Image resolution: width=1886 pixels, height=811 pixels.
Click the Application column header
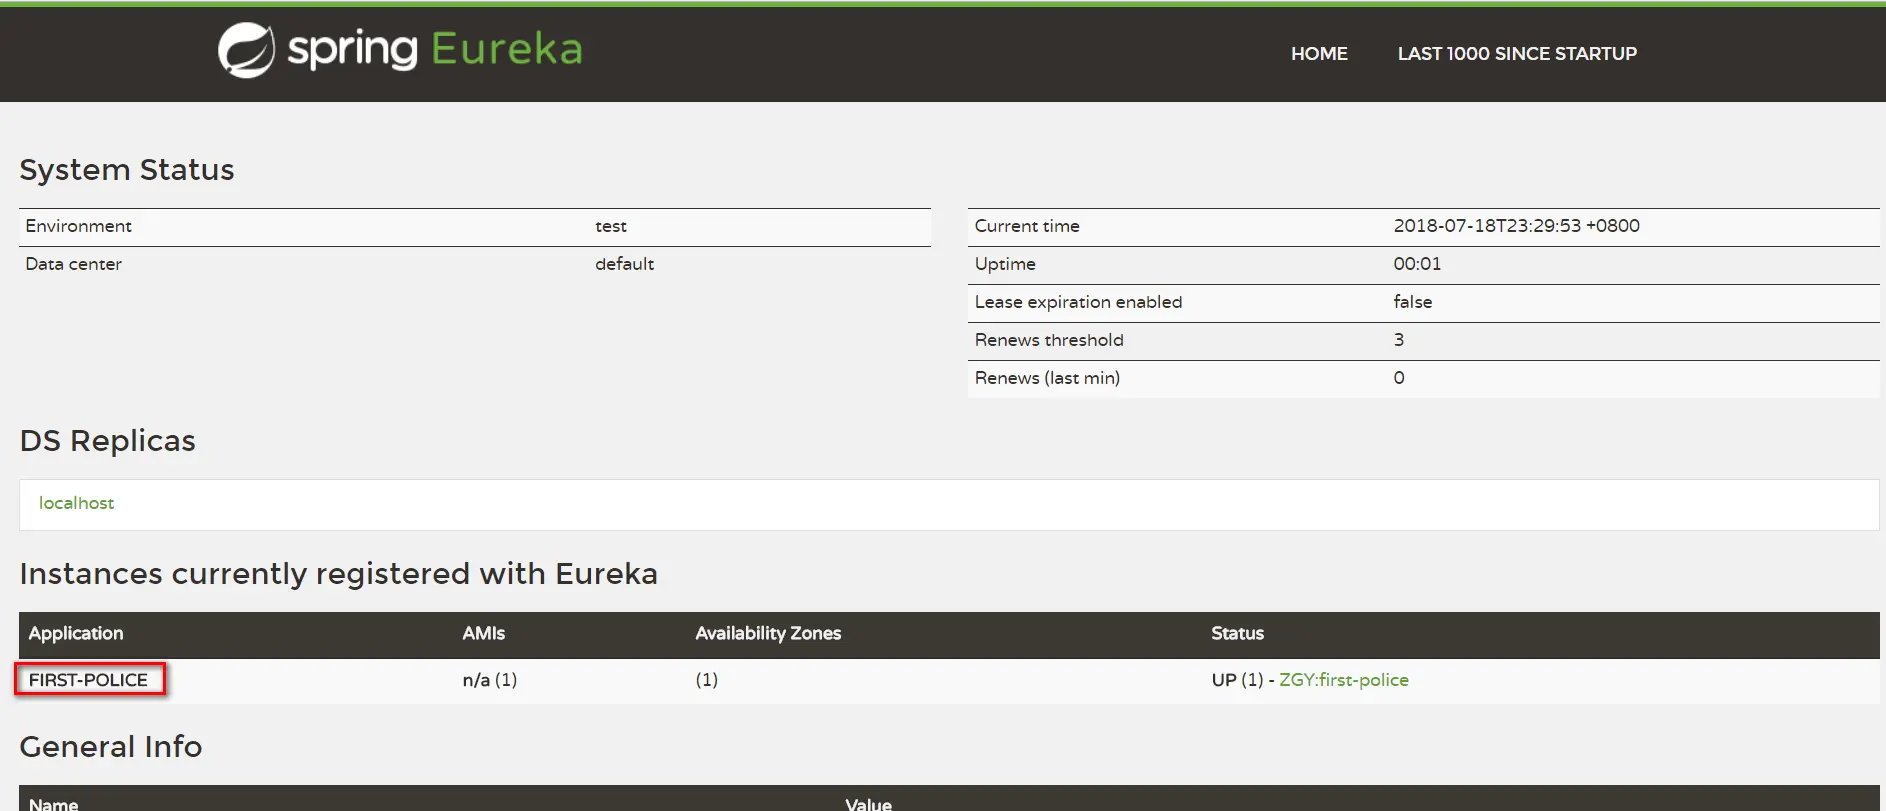tap(76, 633)
